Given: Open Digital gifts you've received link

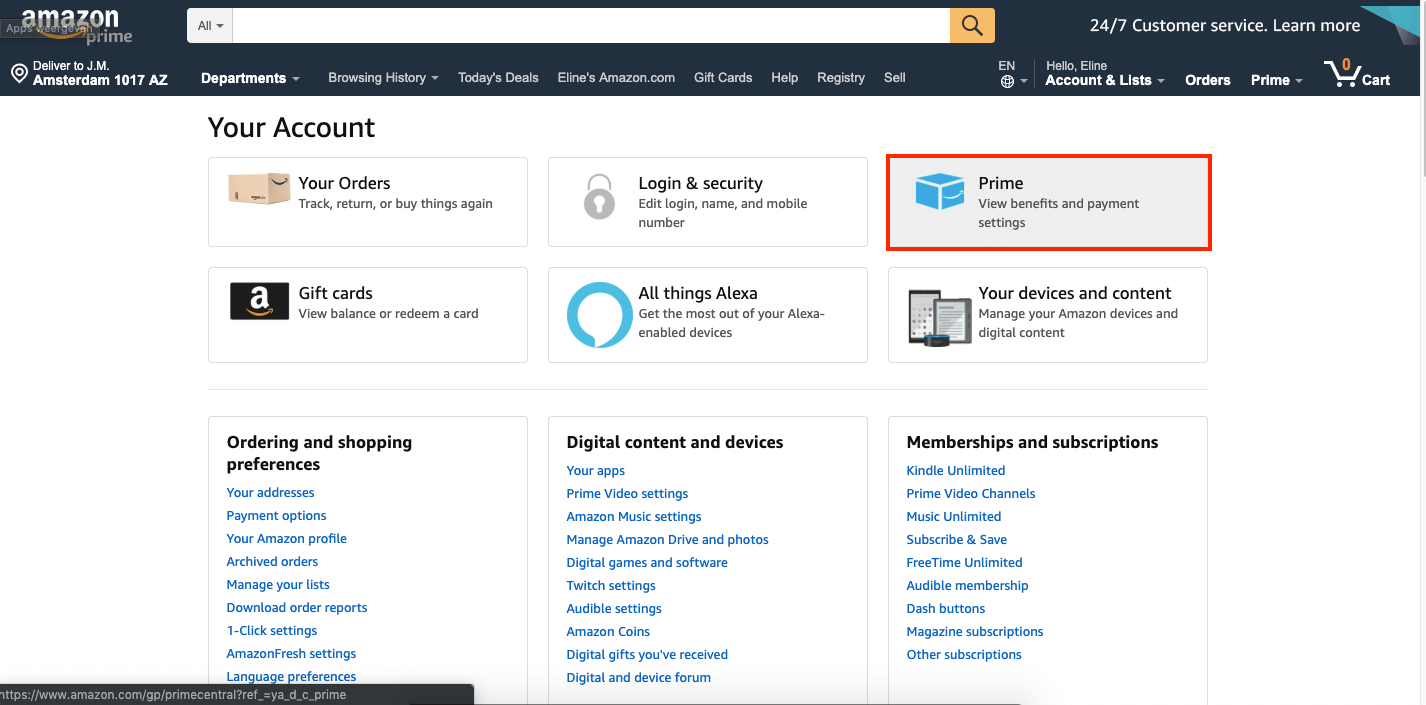Looking at the screenshot, I should [x=647, y=654].
